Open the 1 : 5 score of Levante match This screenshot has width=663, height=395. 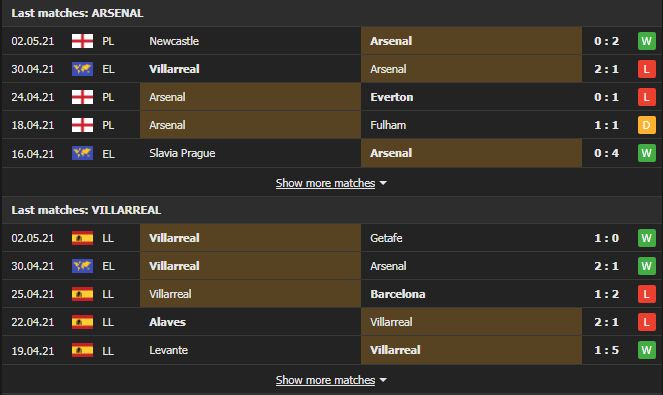(x=606, y=350)
